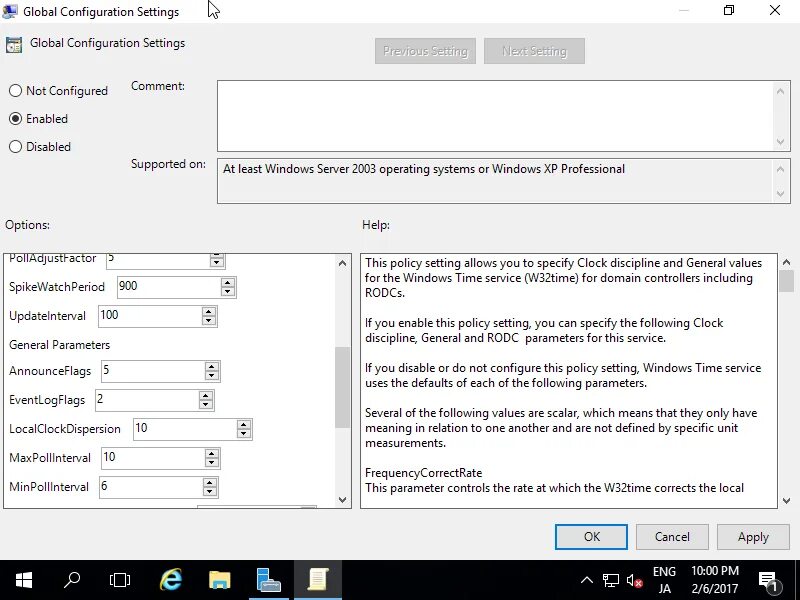Viewport: 800px width, 600px height.
Task: Open the Action Center notification icon
Action: 768,580
